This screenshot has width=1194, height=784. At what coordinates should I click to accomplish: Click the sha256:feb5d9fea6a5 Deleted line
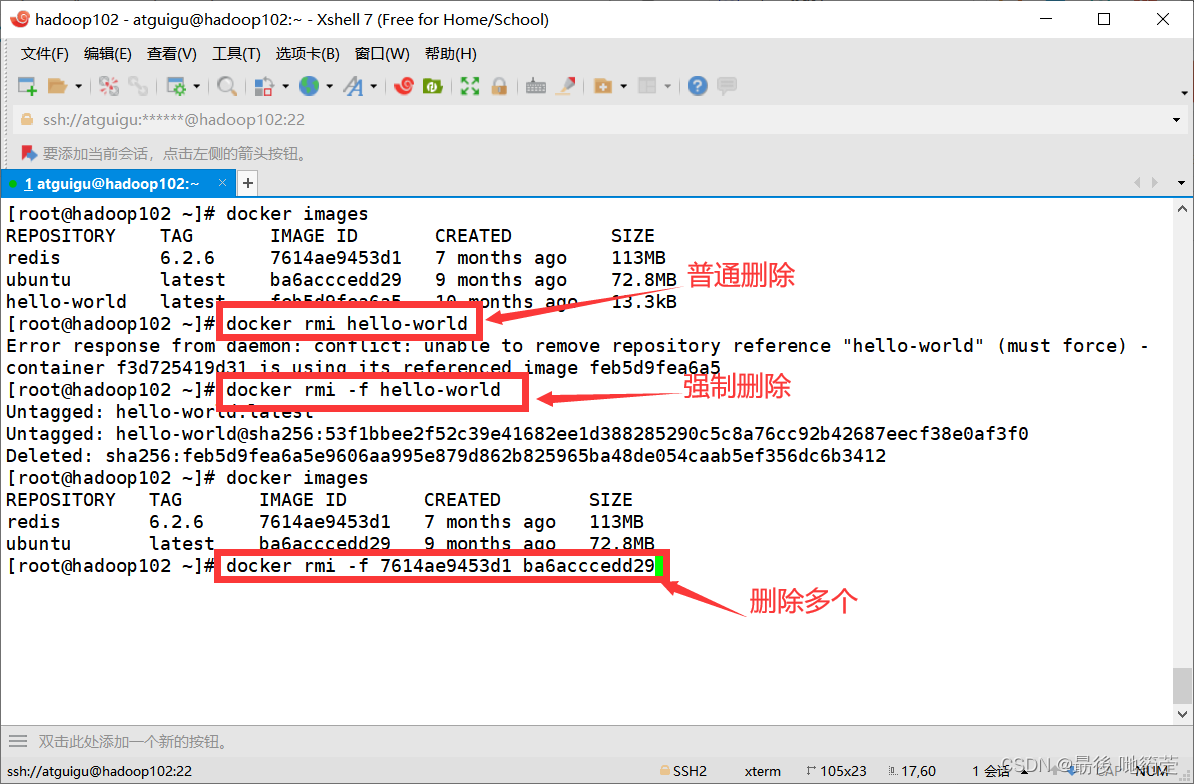(x=446, y=456)
